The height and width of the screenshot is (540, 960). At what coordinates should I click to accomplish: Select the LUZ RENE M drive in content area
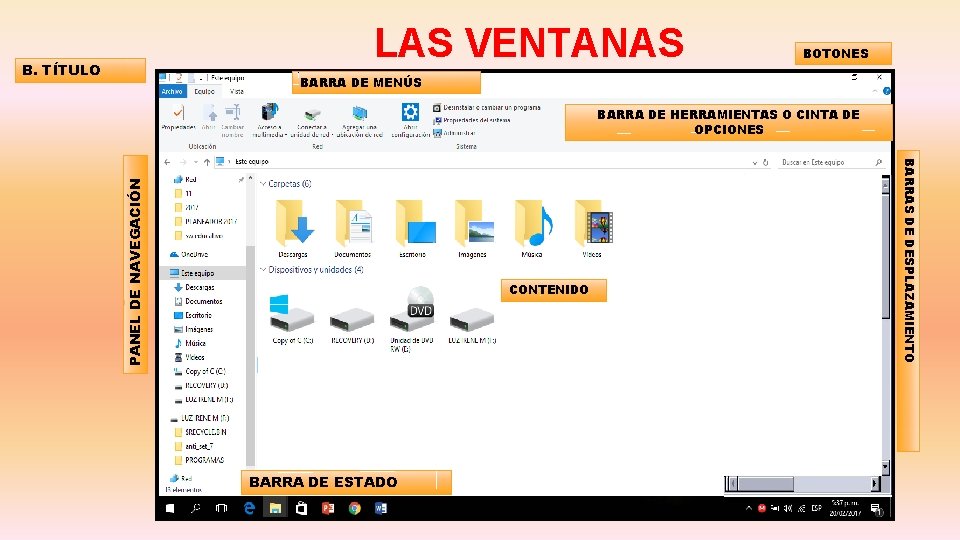[x=472, y=324]
